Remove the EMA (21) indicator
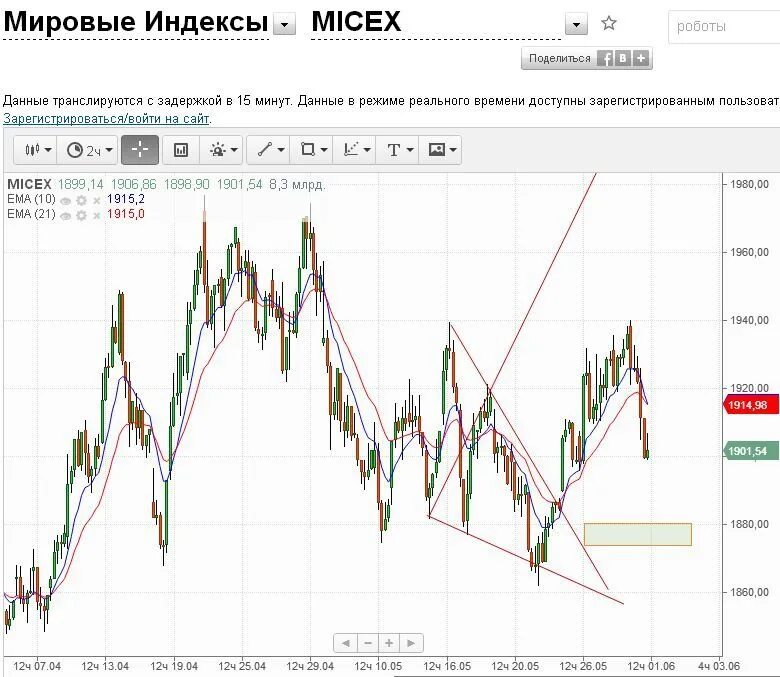 [x=97, y=215]
